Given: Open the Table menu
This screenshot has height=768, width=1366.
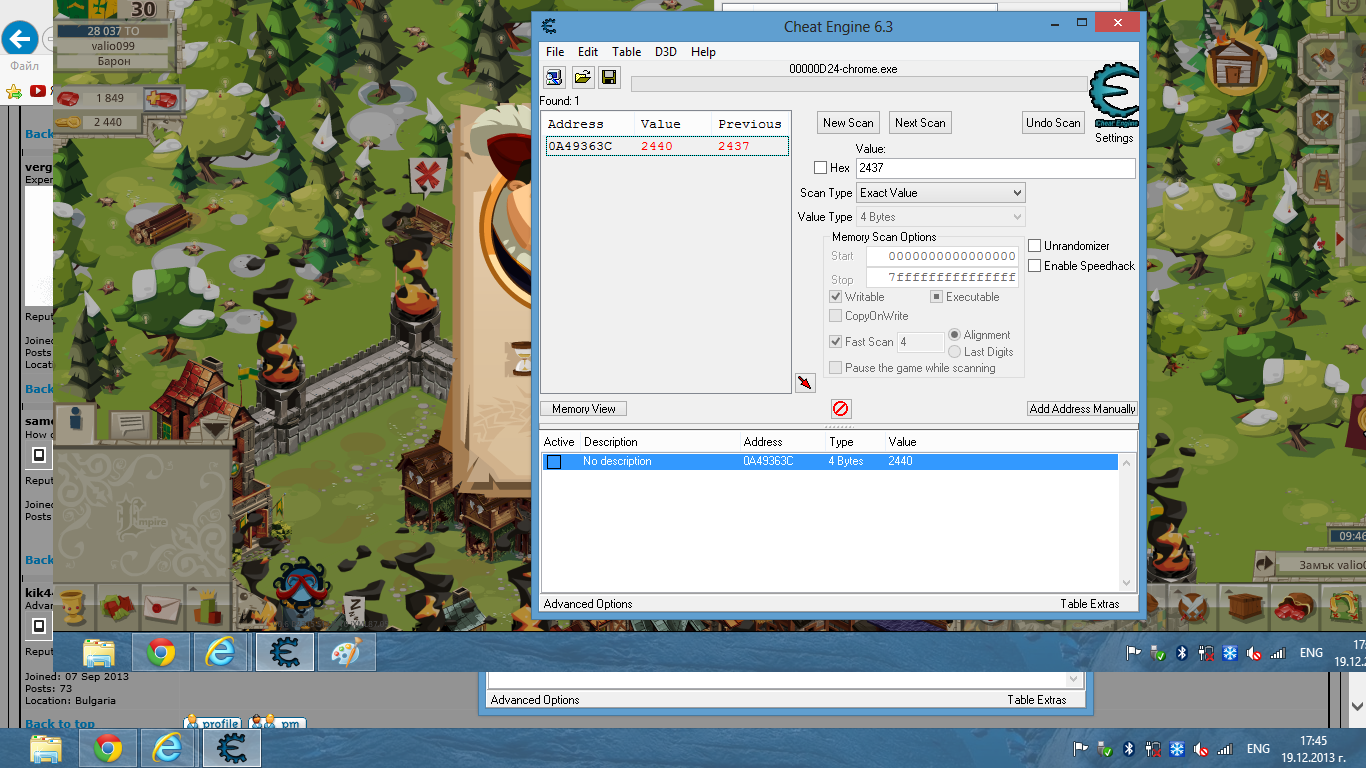Looking at the screenshot, I should pos(626,51).
